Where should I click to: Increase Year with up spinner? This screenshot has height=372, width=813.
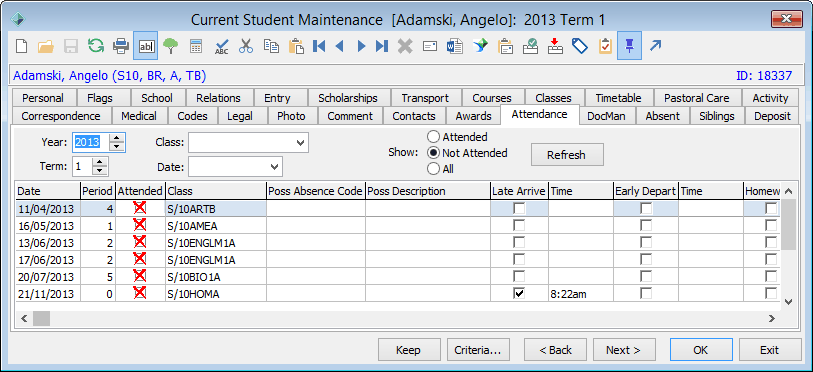(x=118, y=138)
